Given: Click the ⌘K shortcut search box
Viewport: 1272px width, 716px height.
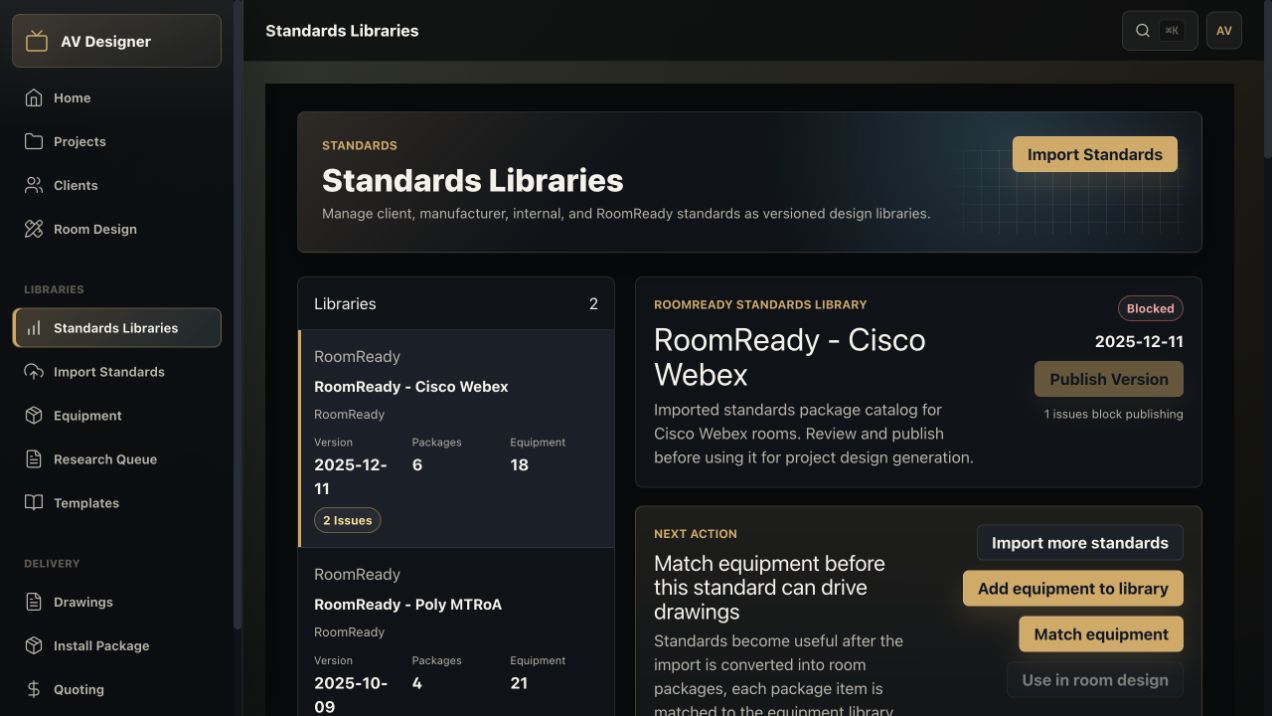Looking at the screenshot, I should pyautogui.click(x=1160, y=31).
